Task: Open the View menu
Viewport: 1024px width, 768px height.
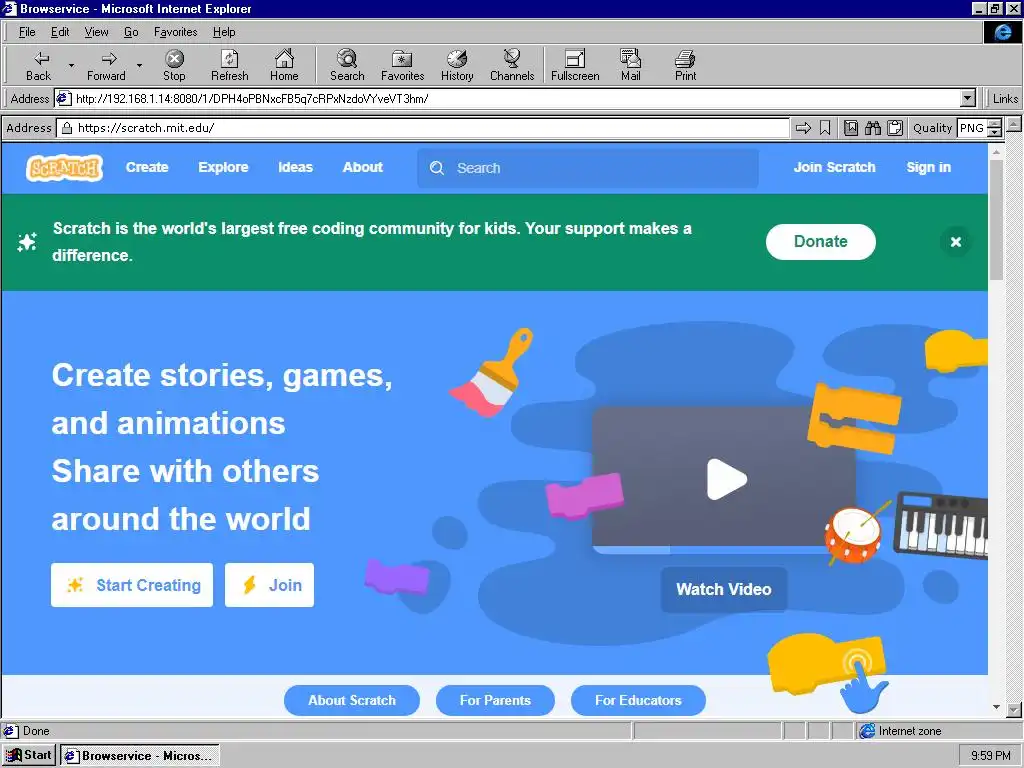Action: coord(97,32)
